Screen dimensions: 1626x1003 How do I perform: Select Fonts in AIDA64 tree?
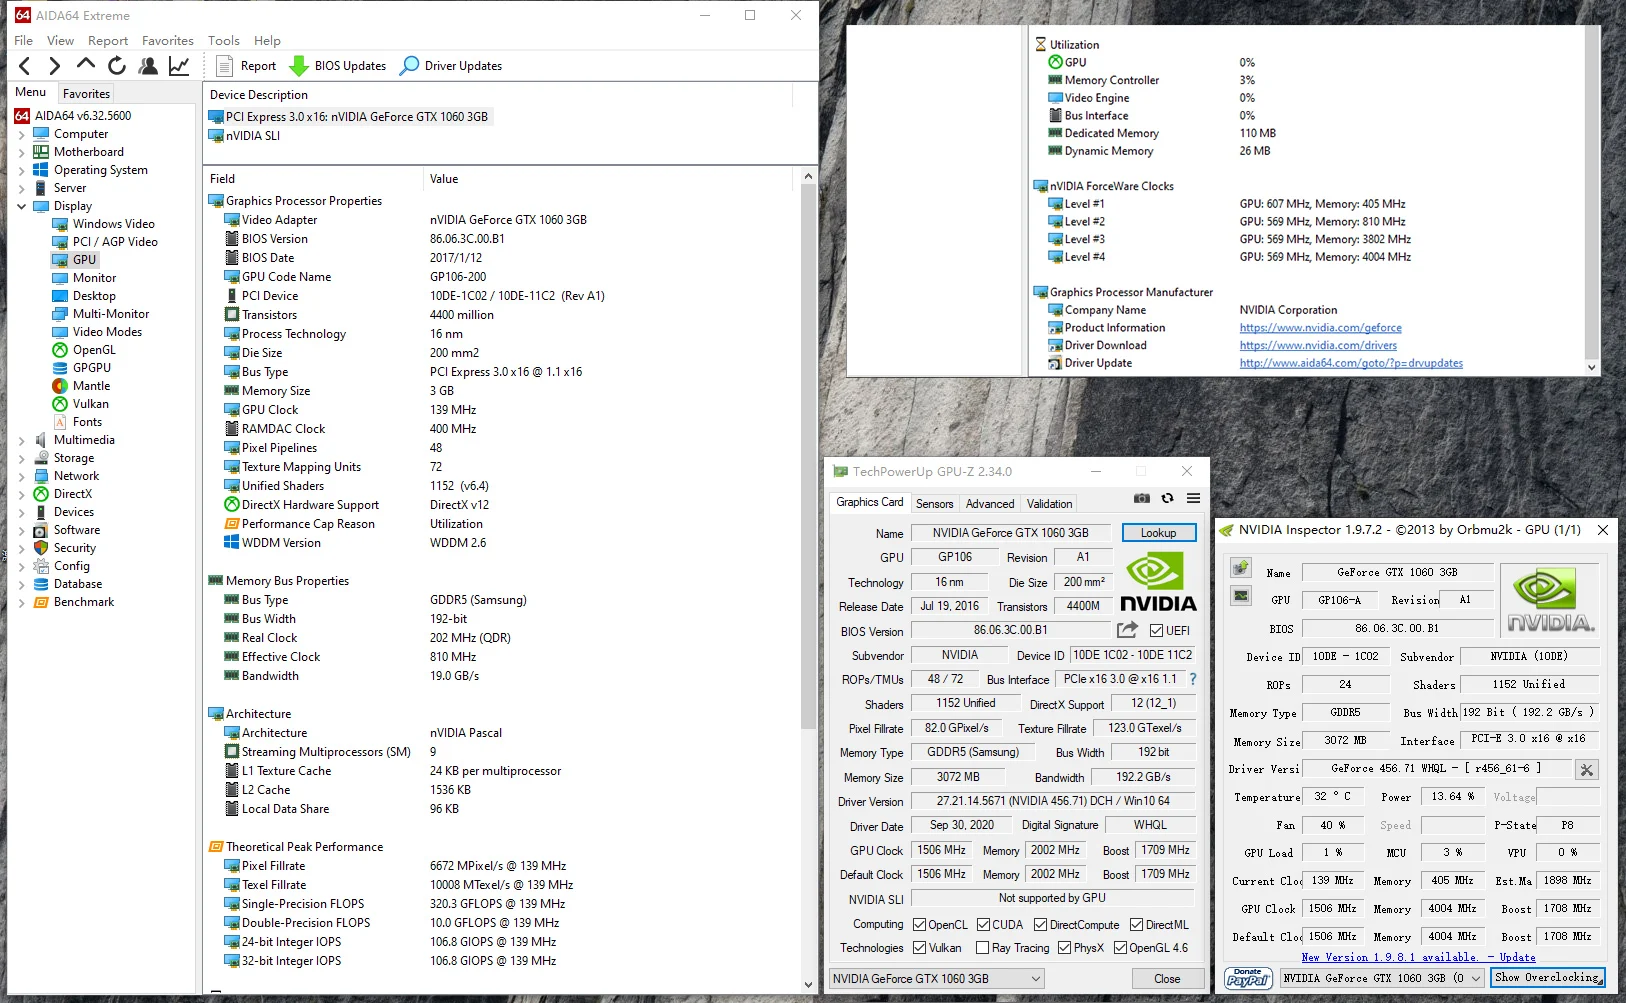[x=87, y=422]
